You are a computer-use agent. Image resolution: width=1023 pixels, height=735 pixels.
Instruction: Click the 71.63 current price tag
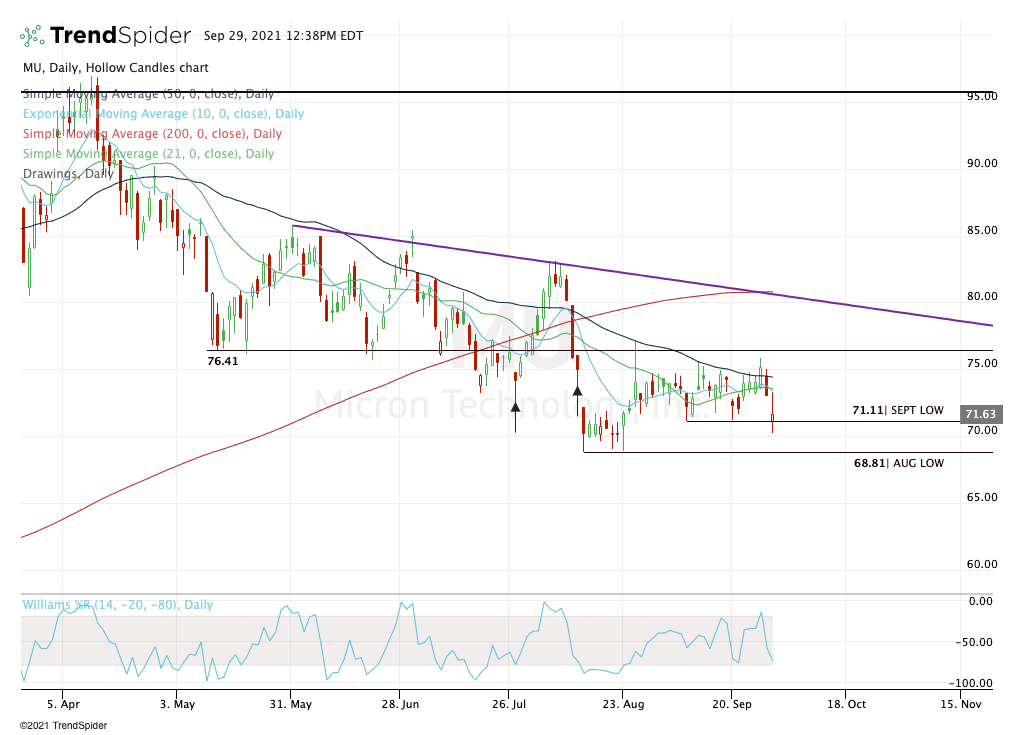point(981,414)
